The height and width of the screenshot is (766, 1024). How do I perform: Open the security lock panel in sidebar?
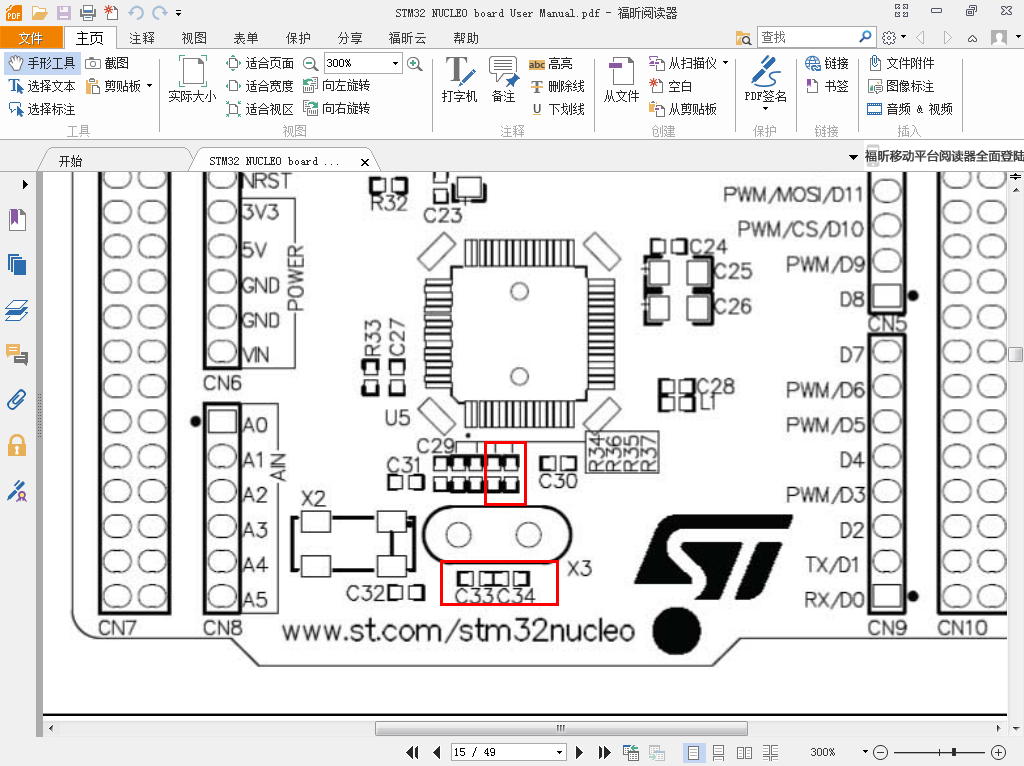coord(17,445)
